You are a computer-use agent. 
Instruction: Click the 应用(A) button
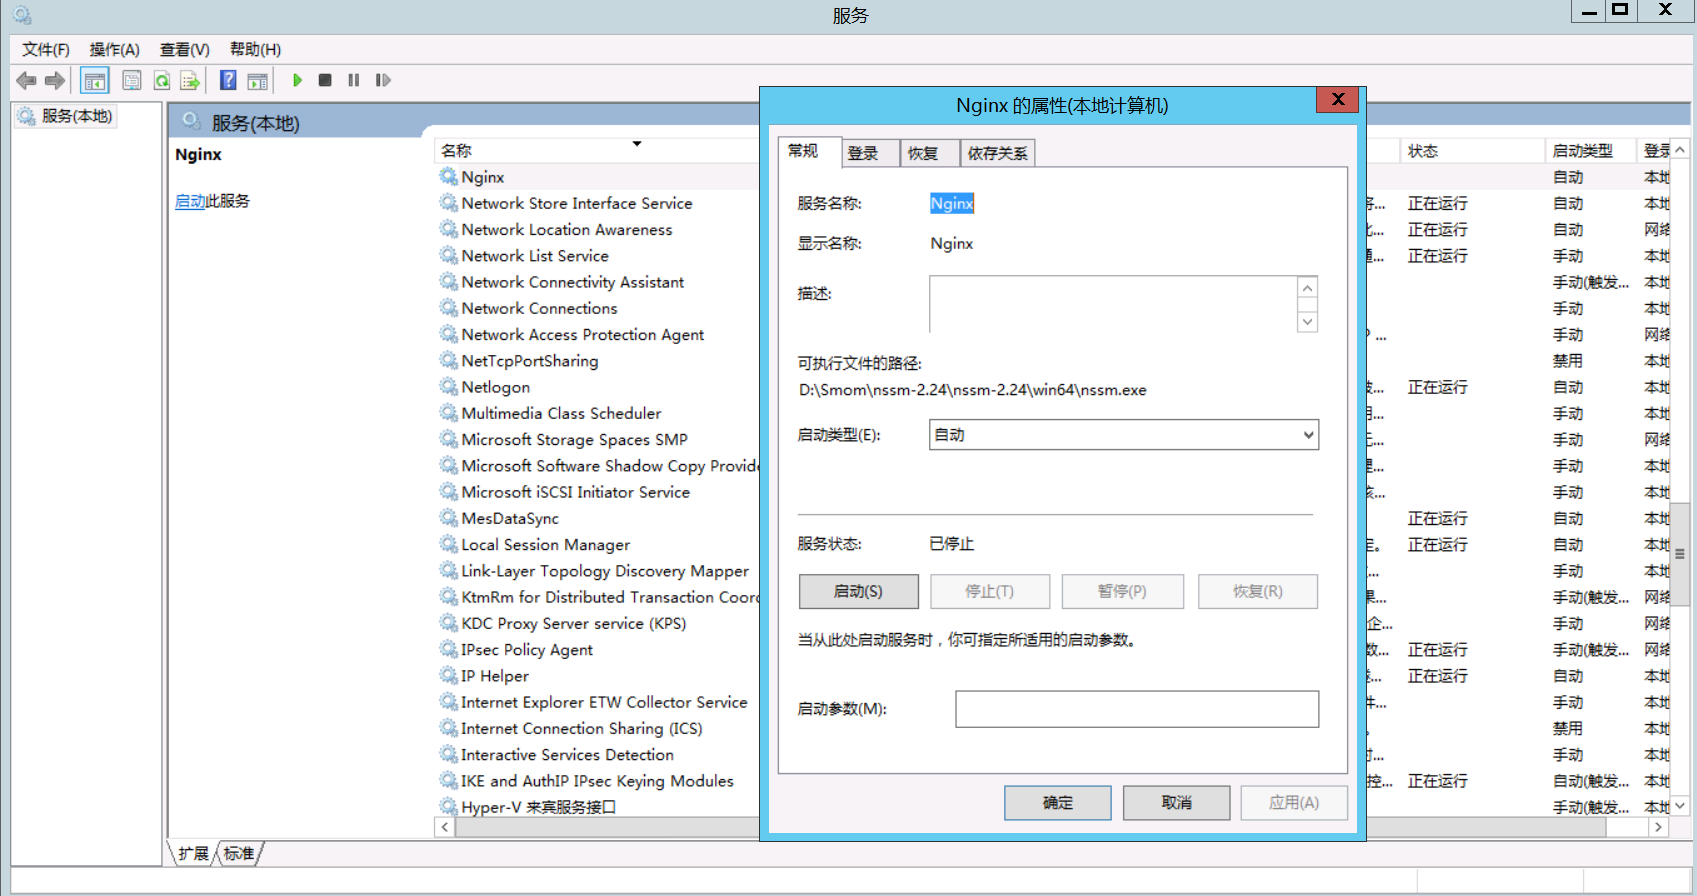click(1294, 802)
